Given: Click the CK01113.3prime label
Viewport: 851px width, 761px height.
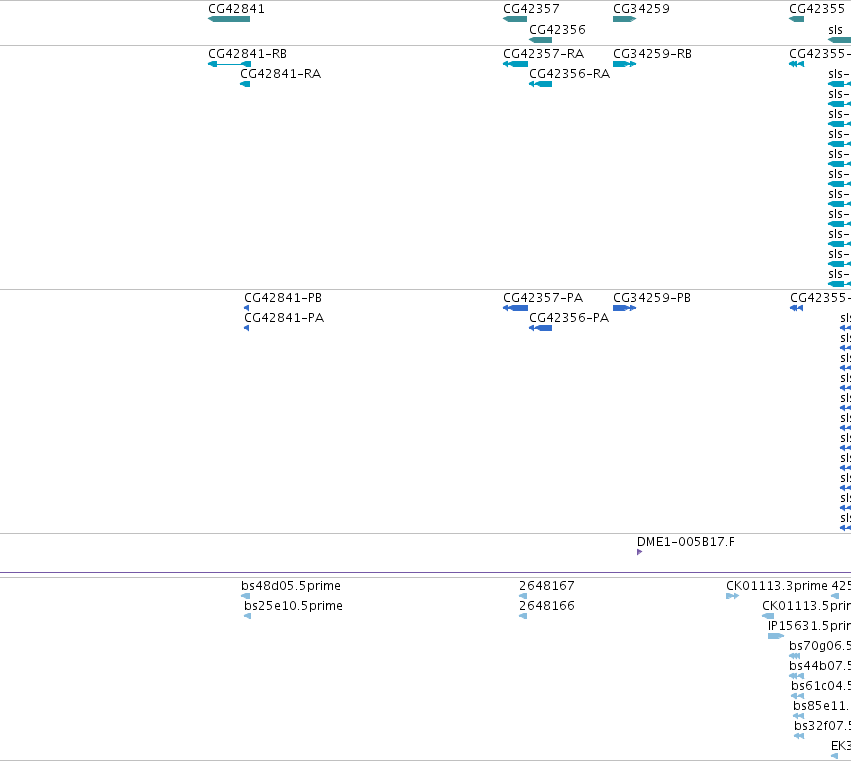Looking at the screenshot, I should [x=777, y=586].
